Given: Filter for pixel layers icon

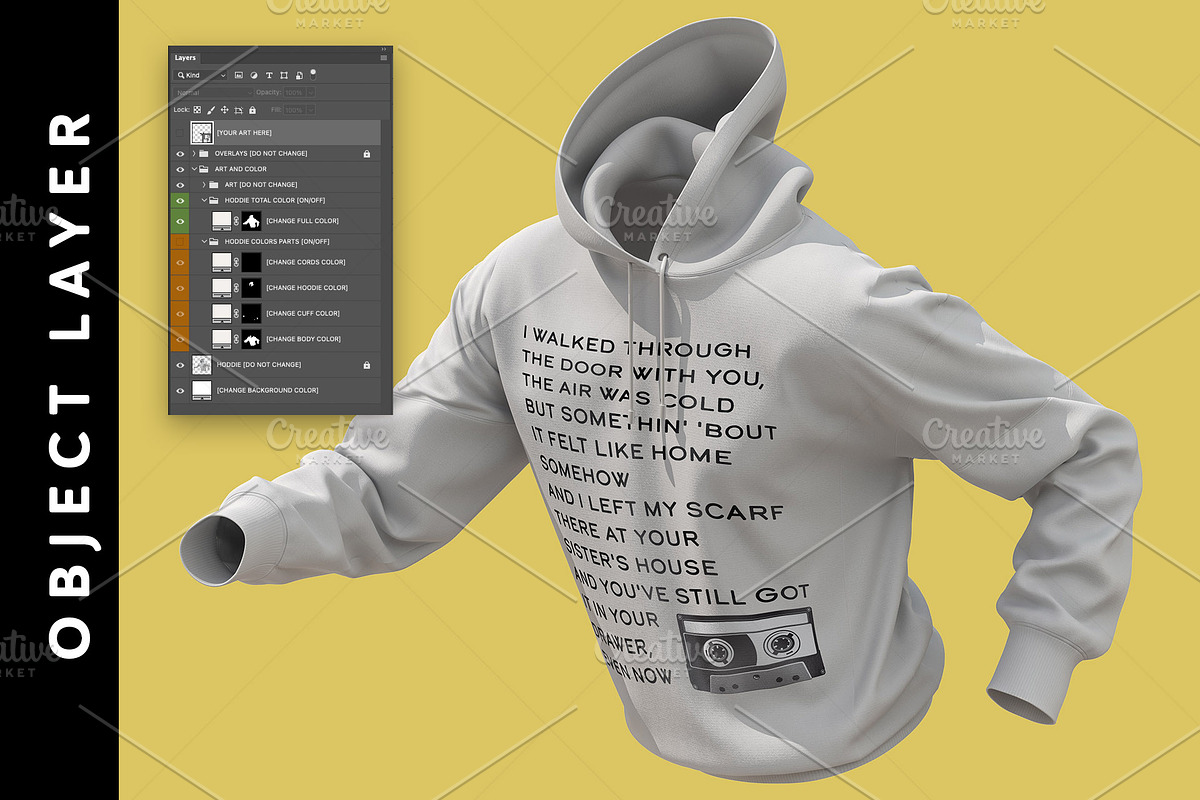Looking at the screenshot, I should [239, 75].
